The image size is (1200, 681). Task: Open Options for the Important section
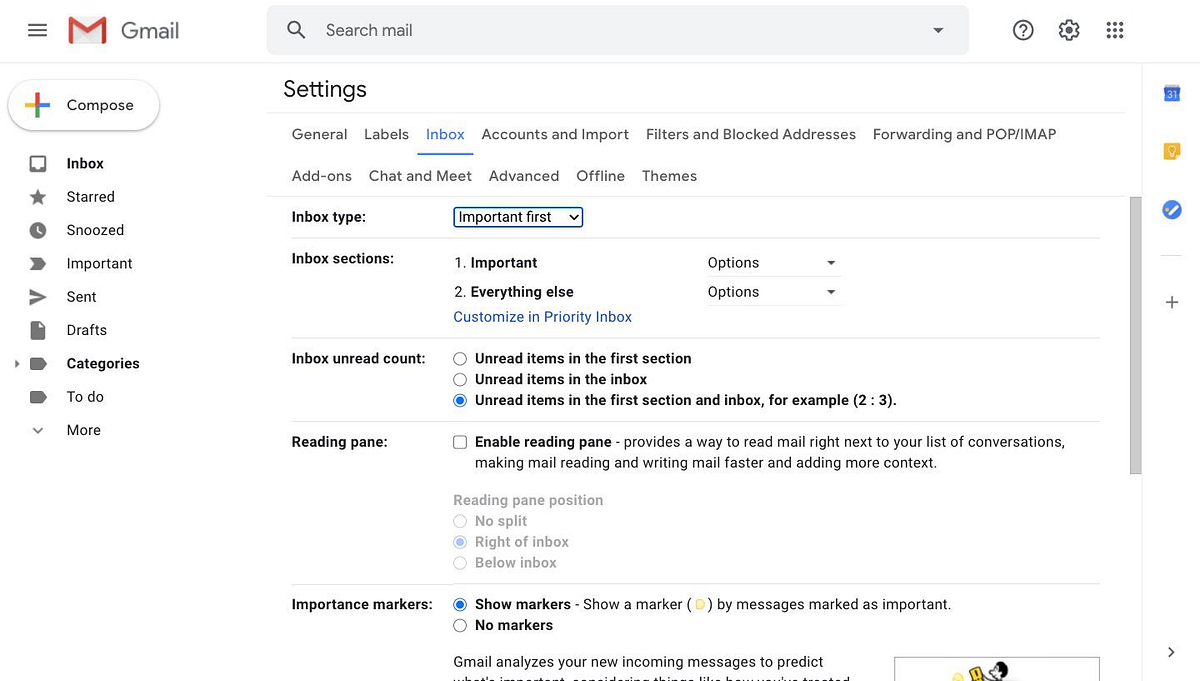click(x=772, y=262)
